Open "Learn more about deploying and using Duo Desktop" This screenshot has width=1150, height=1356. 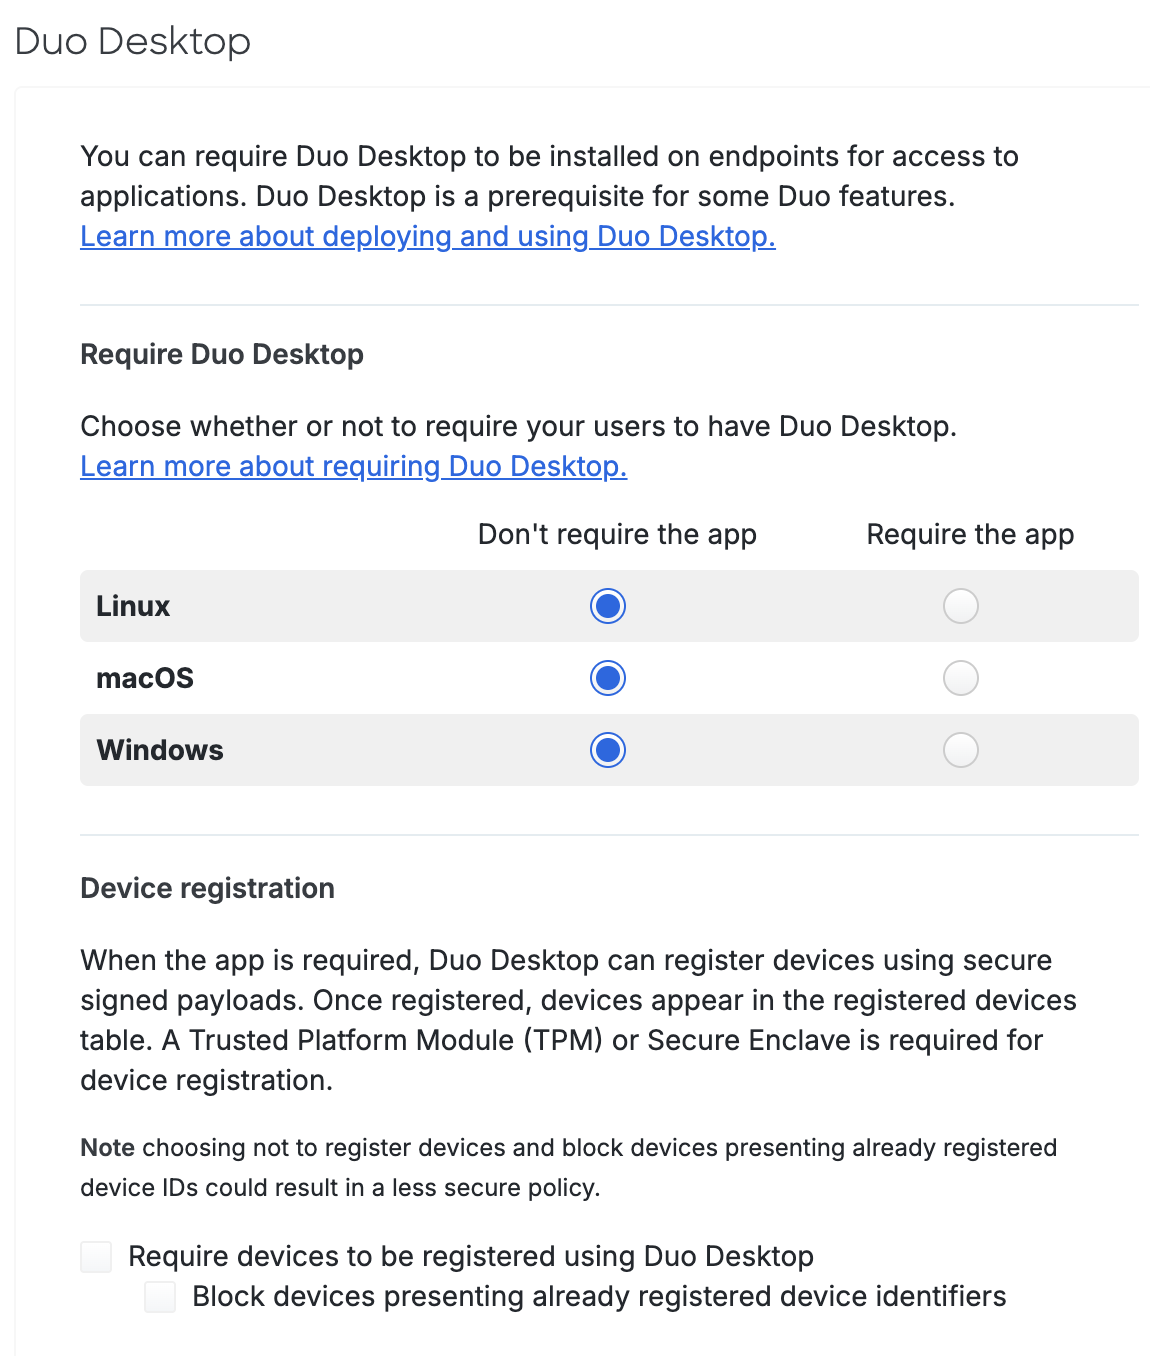(x=427, y=237)
